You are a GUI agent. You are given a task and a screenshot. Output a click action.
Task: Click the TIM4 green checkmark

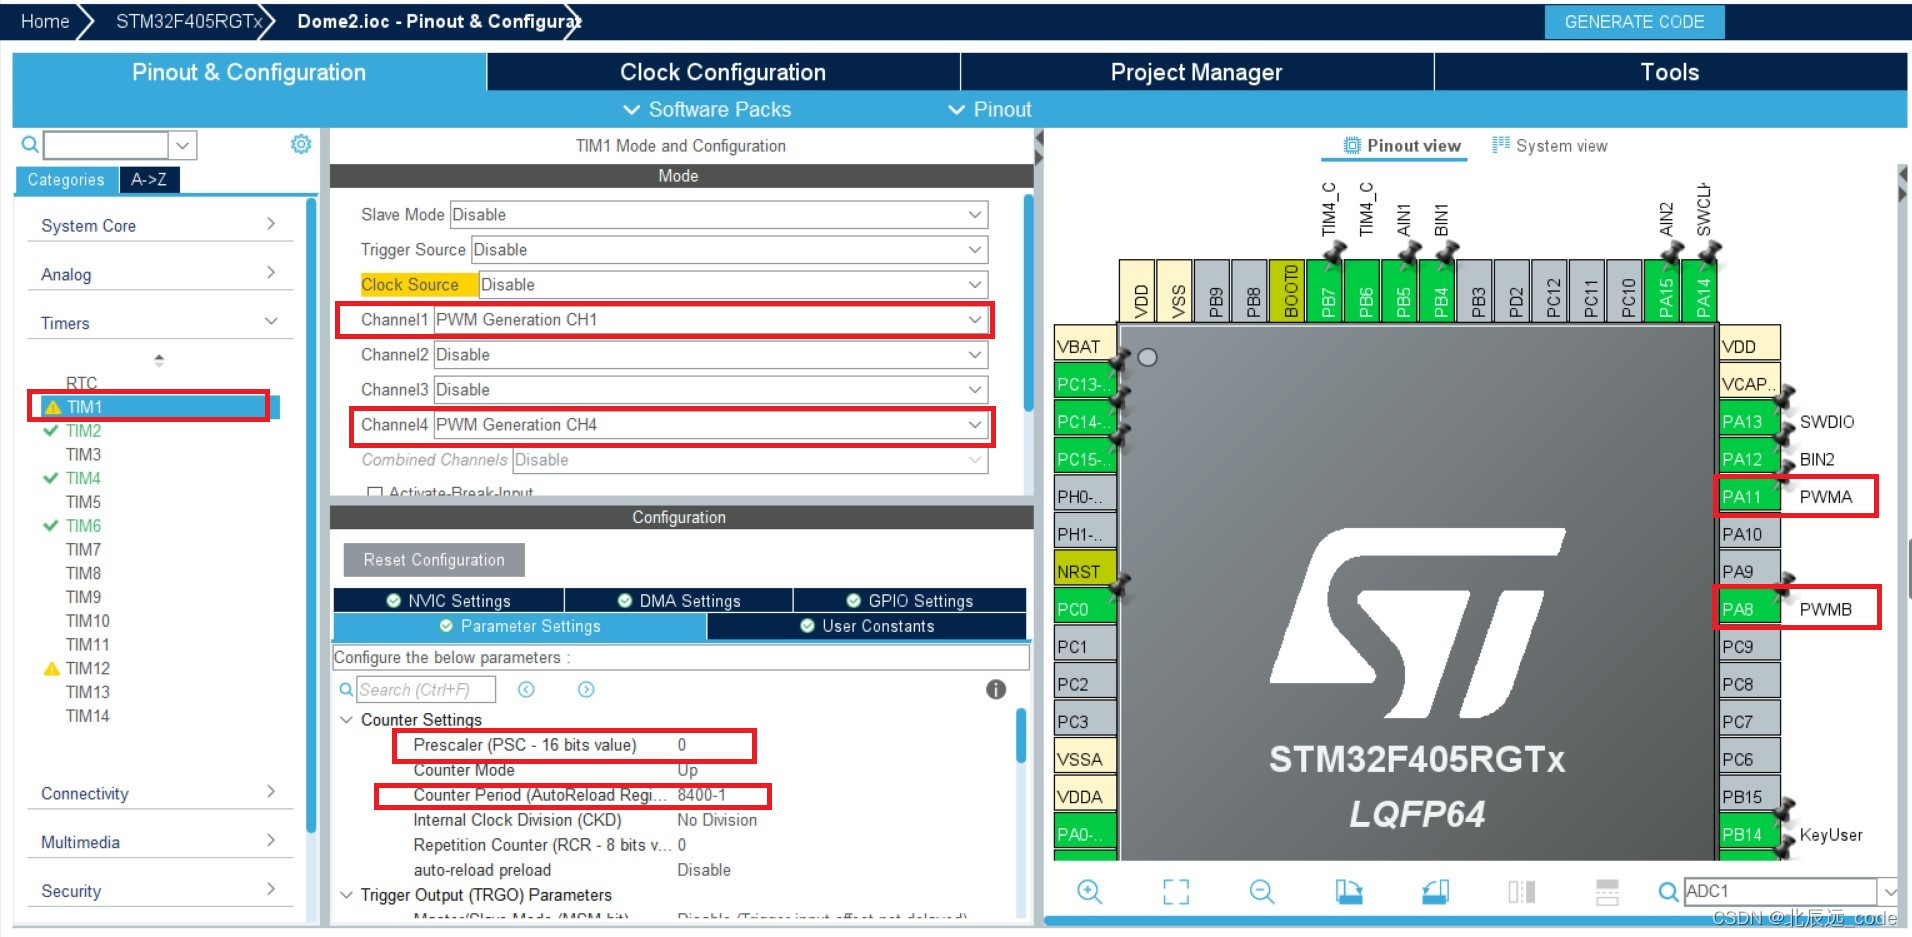(x=50, y=478)
